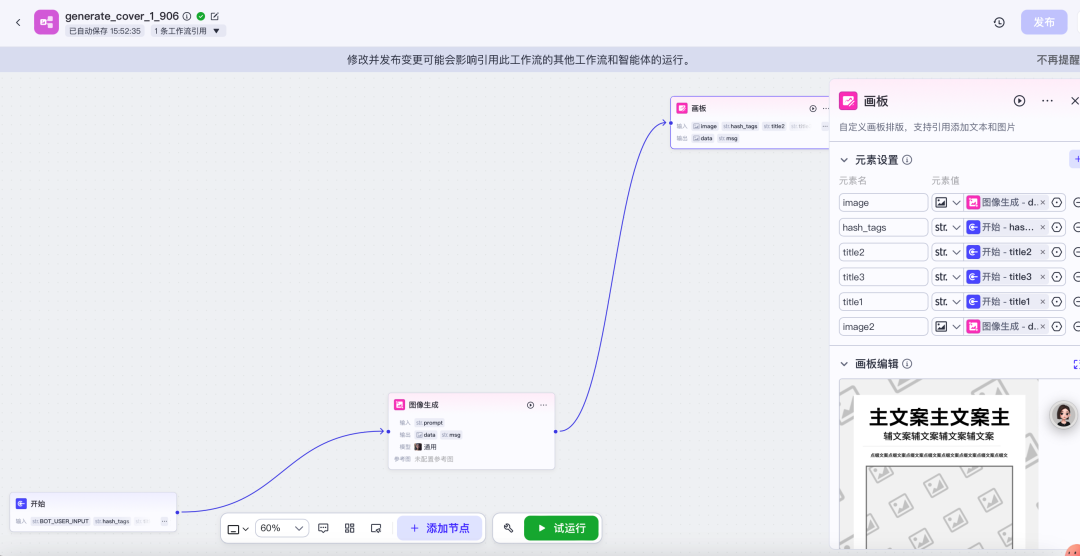Click the title2 element name field
Screen dimensions: 1080x556
click(883, 252)
